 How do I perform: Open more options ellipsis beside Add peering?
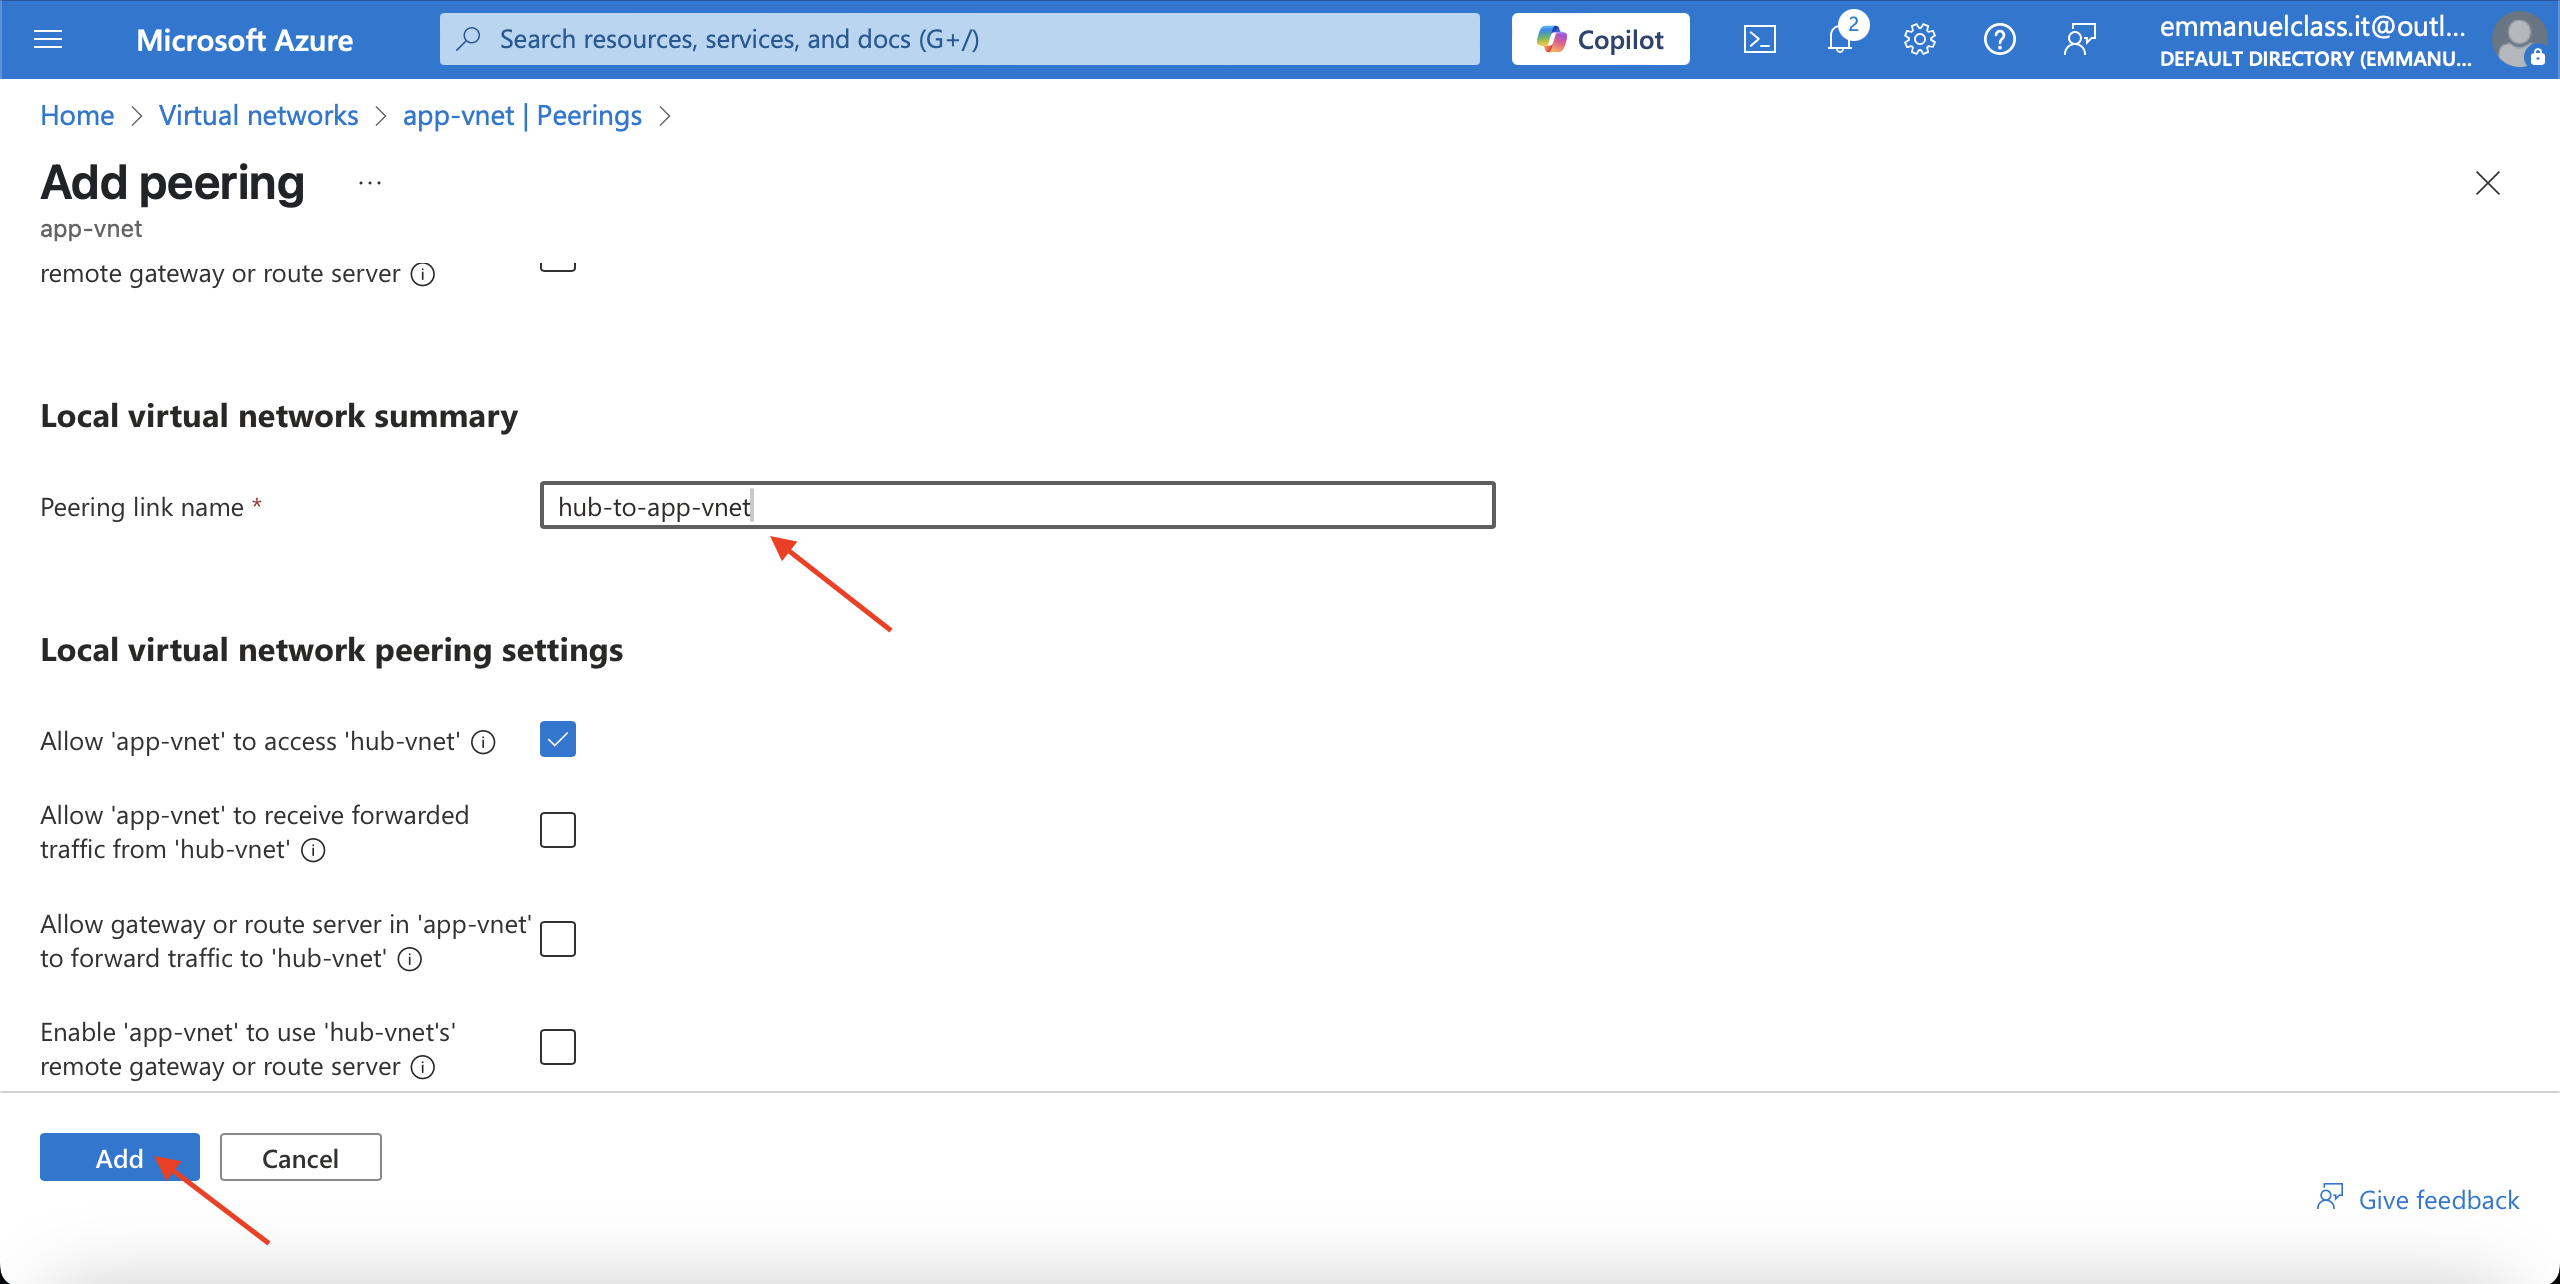pos(370,183)
